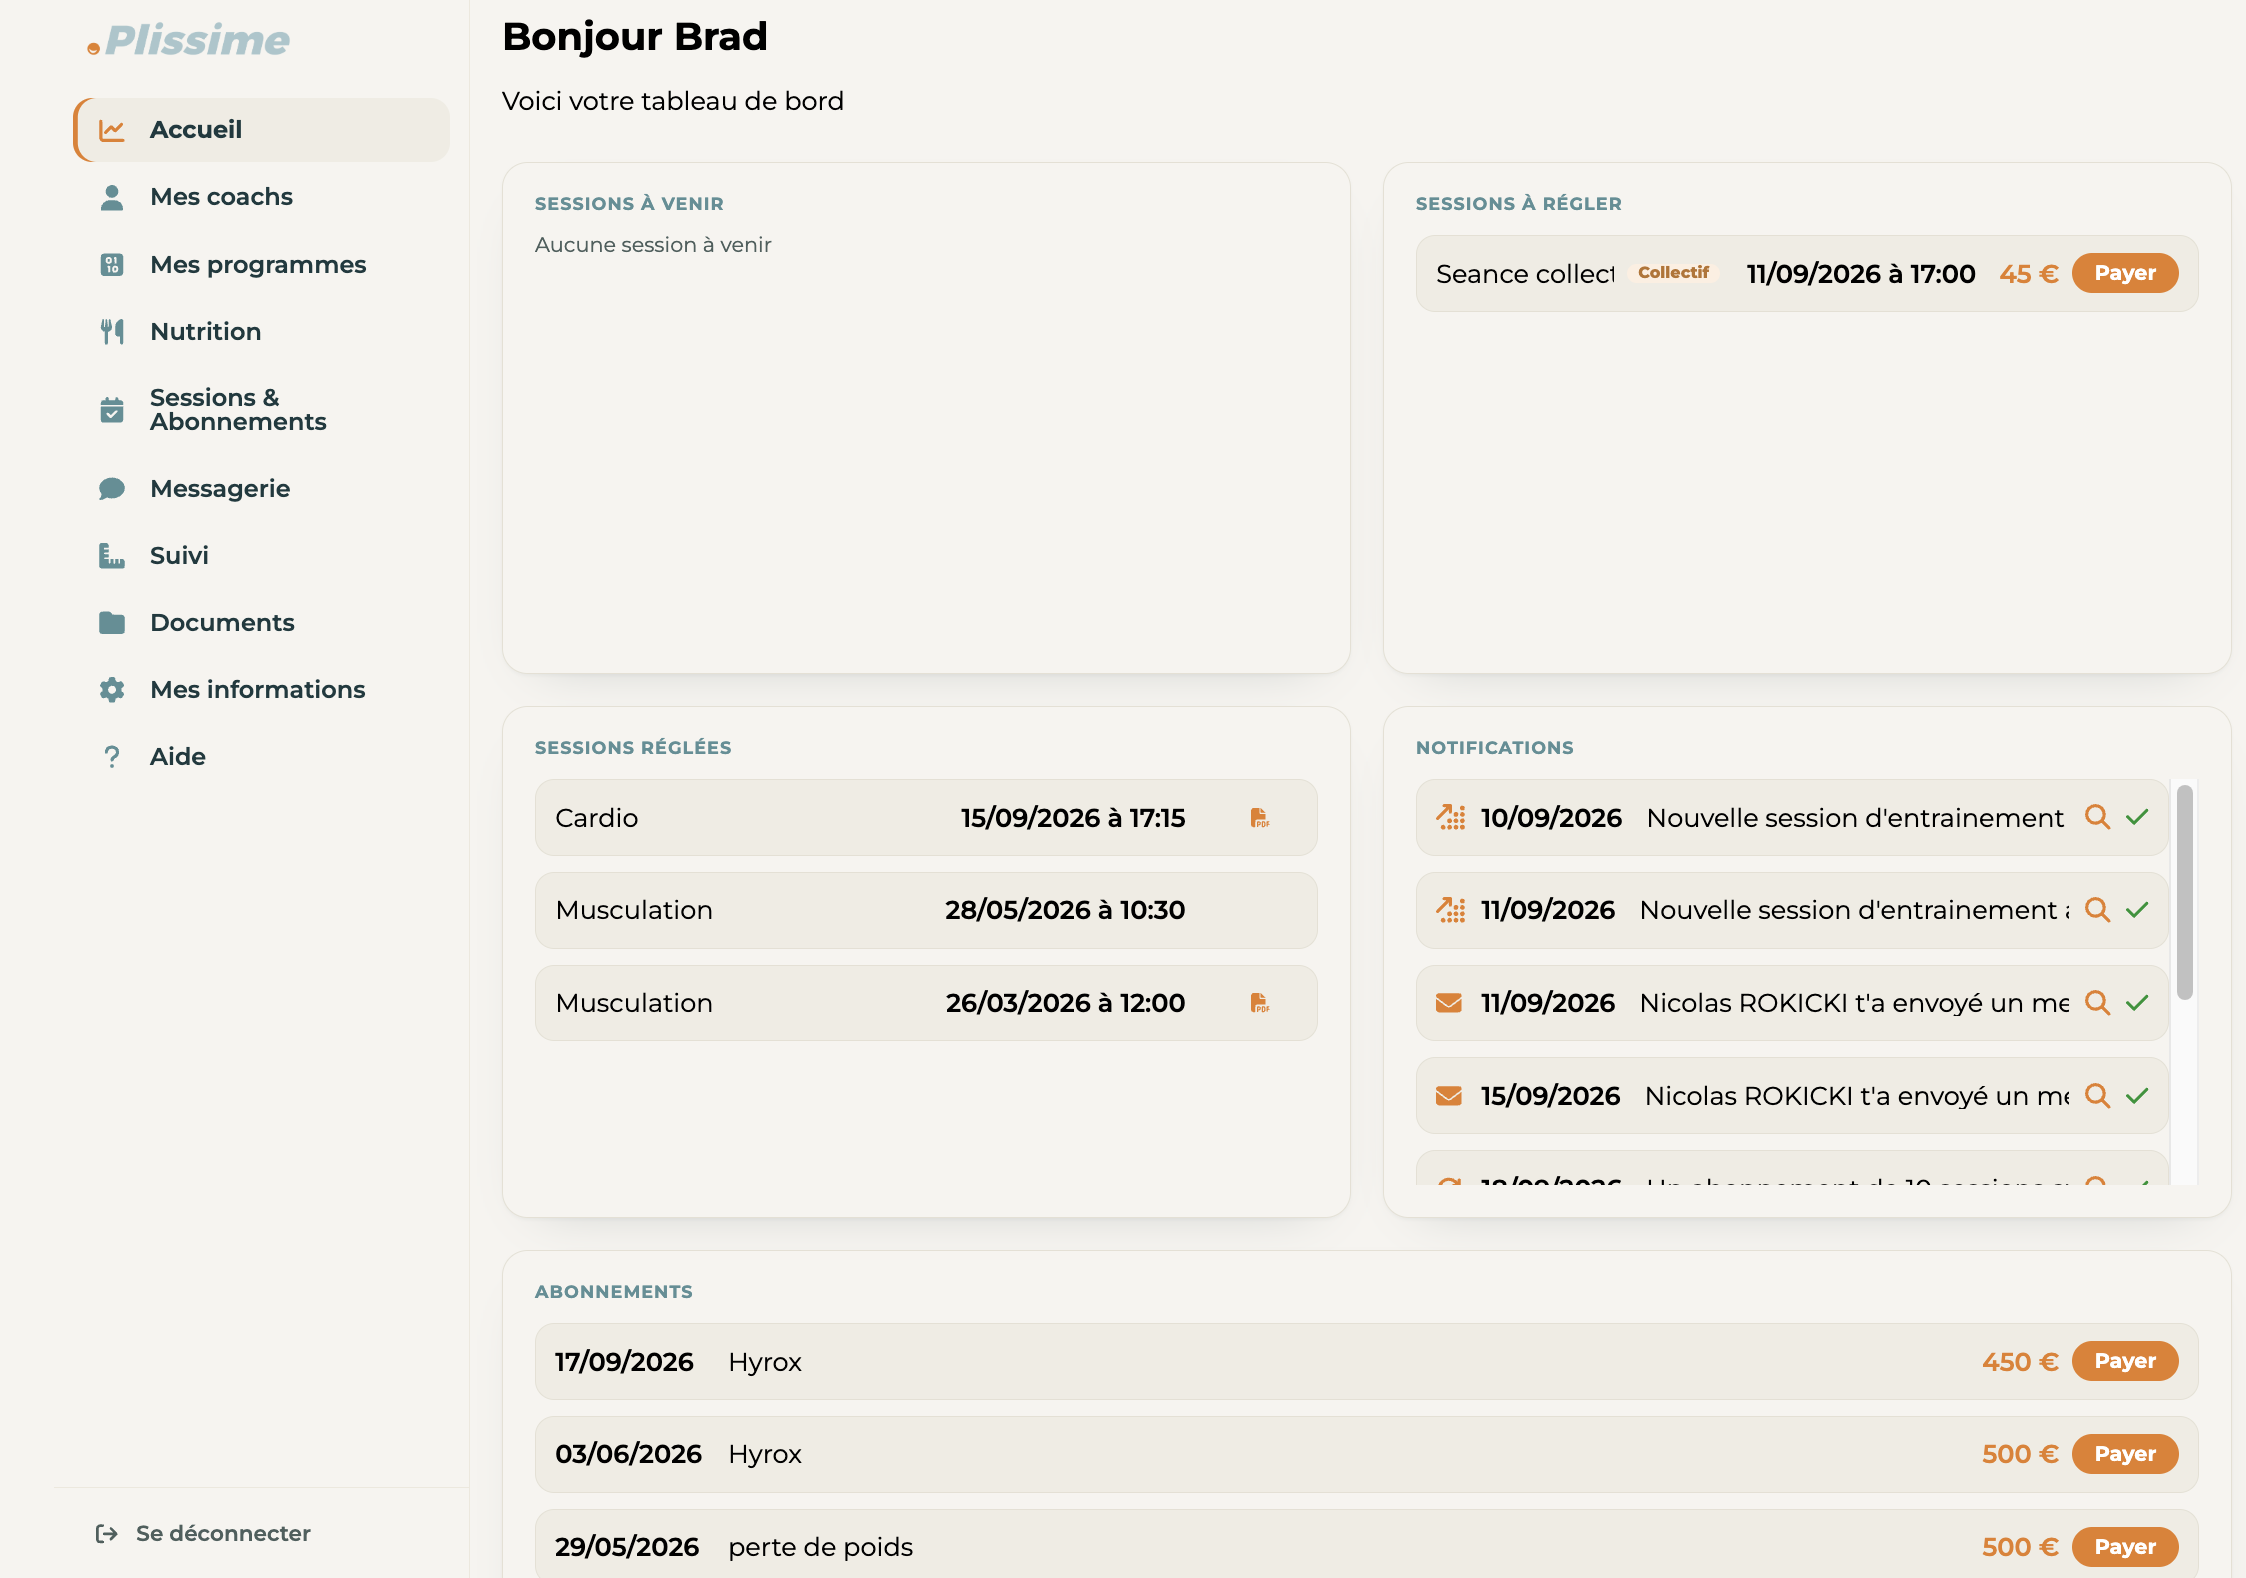
Task: Mark 15/09/2026 Nicolas ROKICKI notification as read
Action: (2137, 1096)
